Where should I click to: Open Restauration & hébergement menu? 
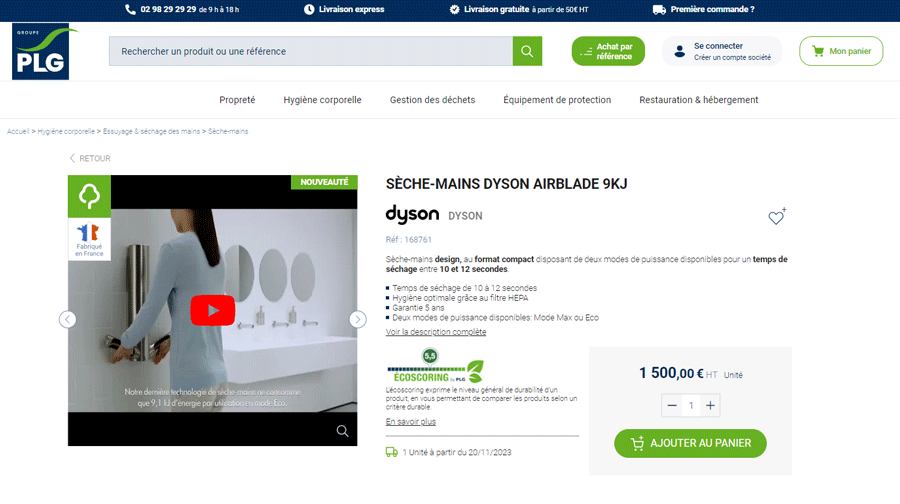click(699, 100)
